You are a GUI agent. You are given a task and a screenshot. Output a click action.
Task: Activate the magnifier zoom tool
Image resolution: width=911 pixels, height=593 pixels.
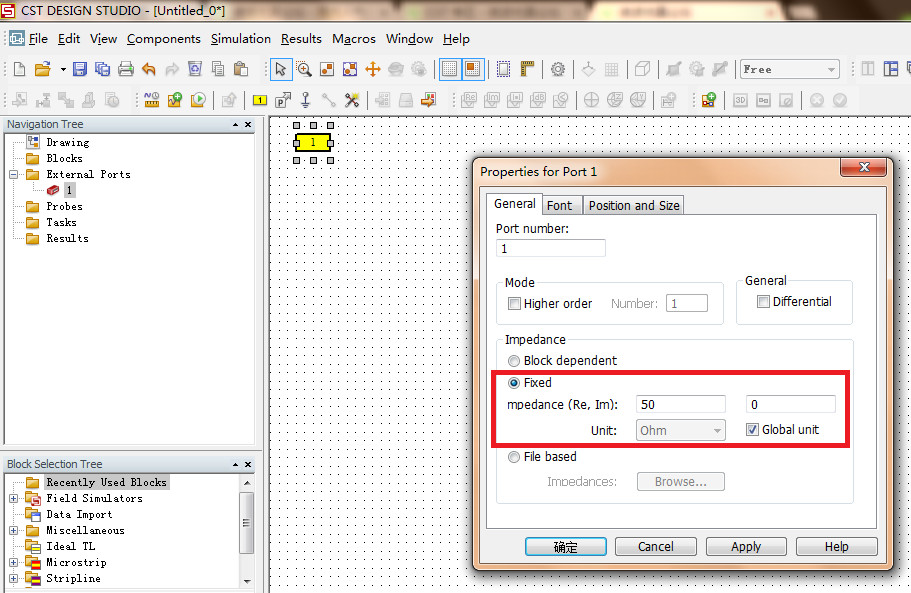point(304,70)
